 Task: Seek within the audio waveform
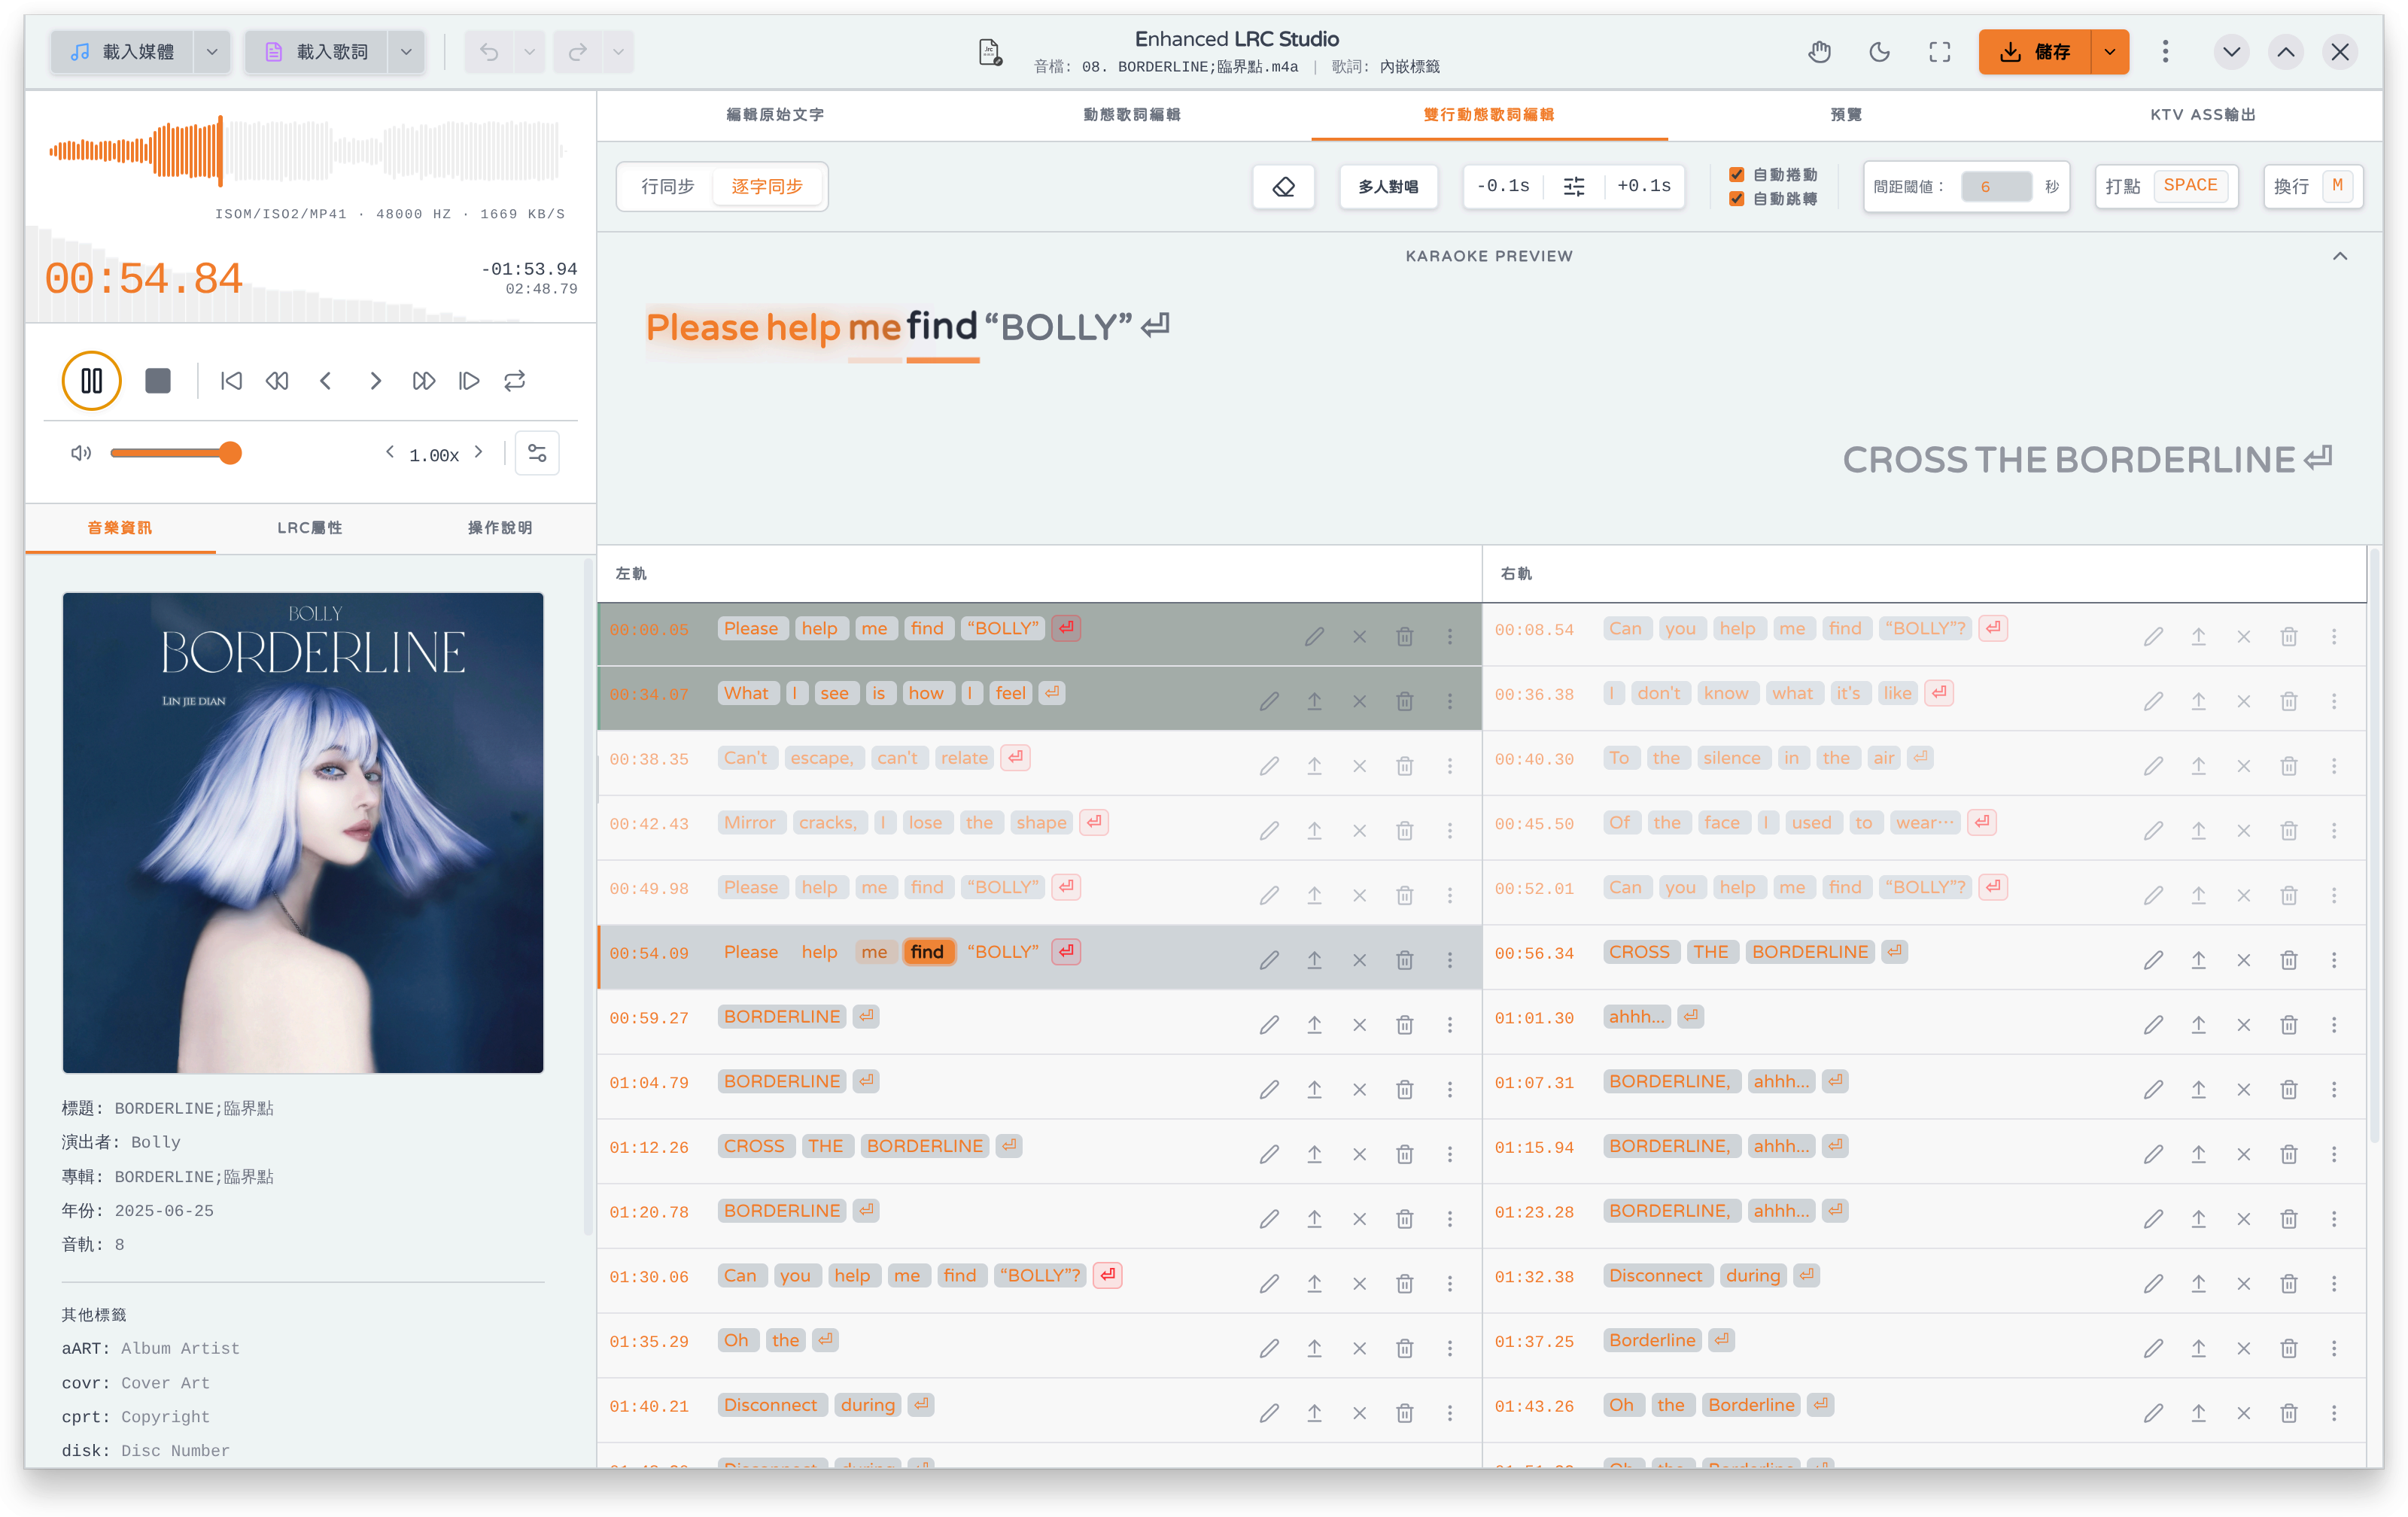click(x=307, y=151)
